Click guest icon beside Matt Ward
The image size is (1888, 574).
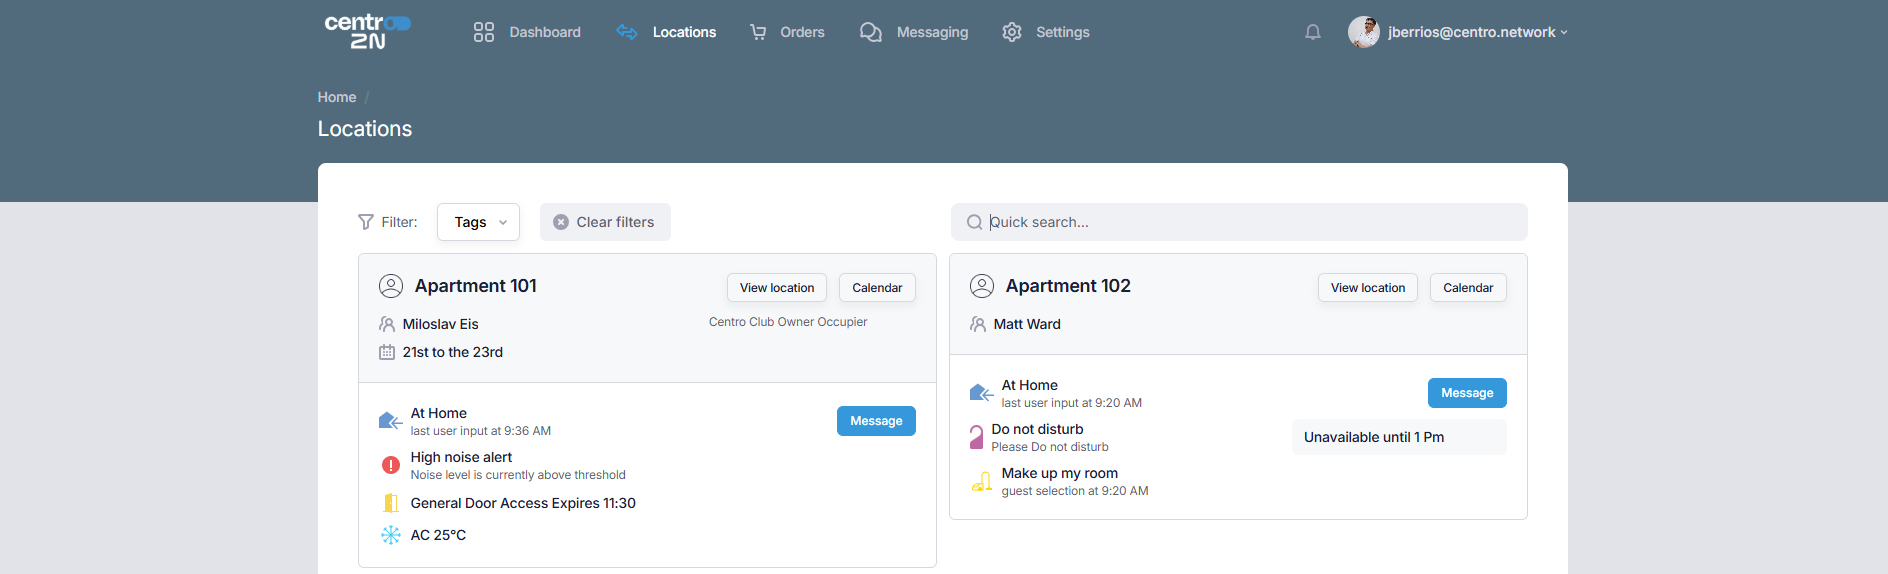tap(978, 324)
